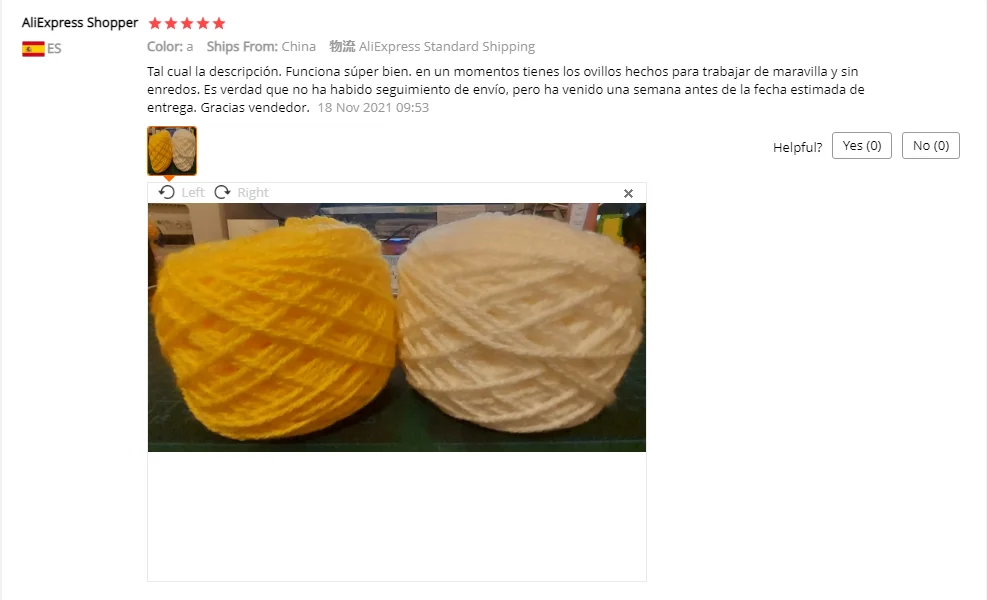This screenshot has width=987, height=600.
Task: Click the rotate left arrow icon
Action: click(167, 192)
